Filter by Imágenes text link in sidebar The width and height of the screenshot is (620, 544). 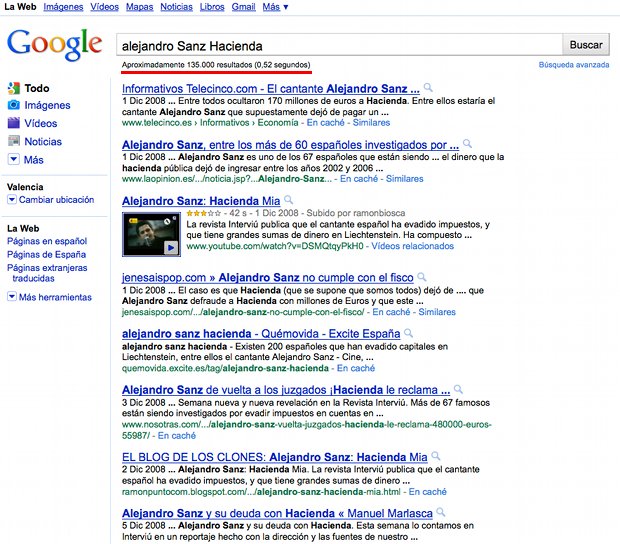(x=47, y=105)
